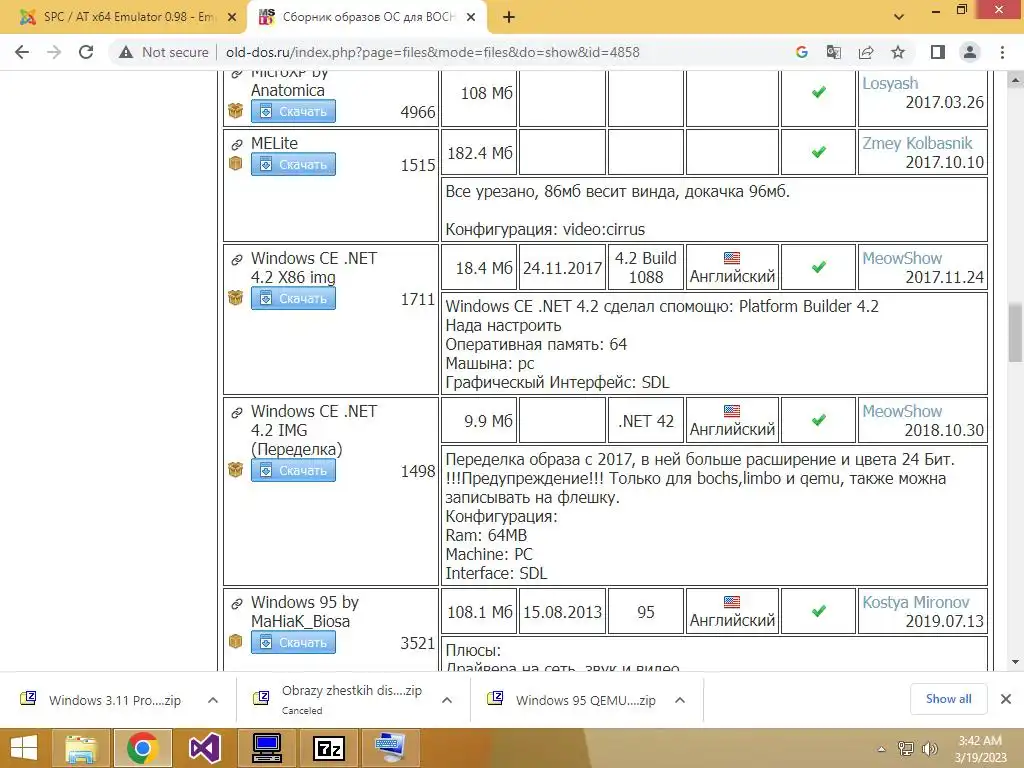Open downloaded Windows 95 QEMU....zip file
This screenshot has height=768, width=1024.
(x=573, y=700)
